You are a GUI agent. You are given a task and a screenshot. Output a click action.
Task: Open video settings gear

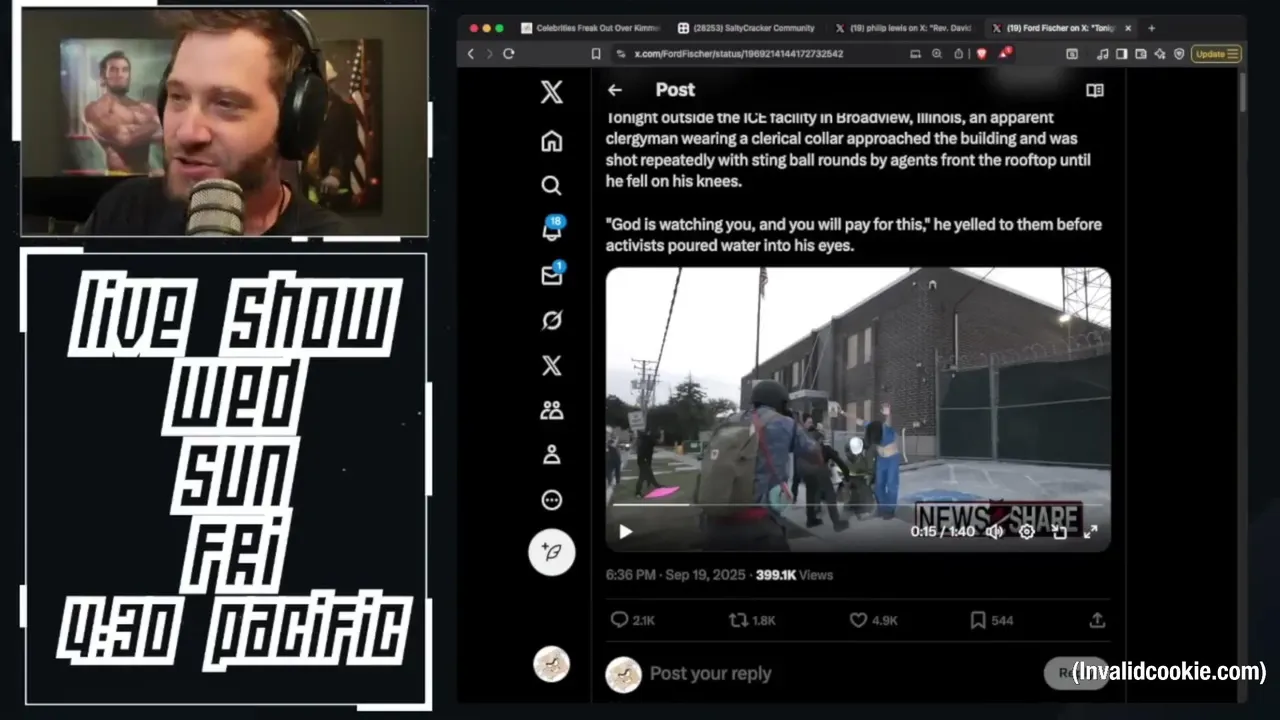pos(1026,532)
